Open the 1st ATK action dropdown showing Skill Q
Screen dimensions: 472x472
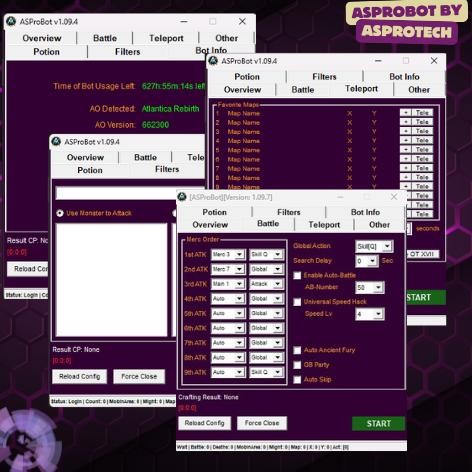[x=267, y=254]
